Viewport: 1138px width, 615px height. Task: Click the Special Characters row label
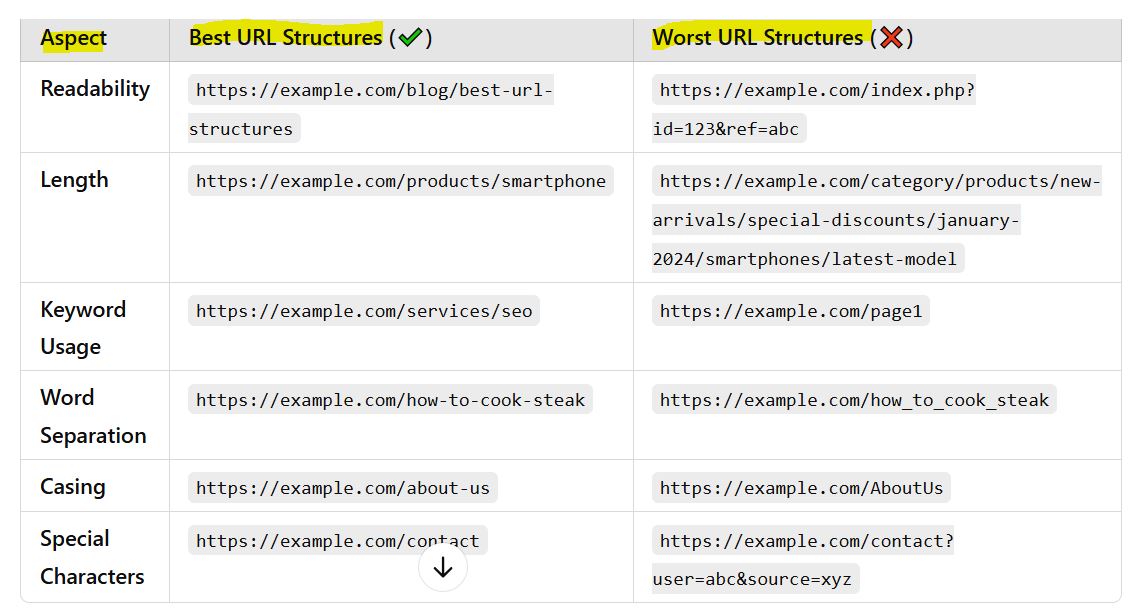(92, 557)
